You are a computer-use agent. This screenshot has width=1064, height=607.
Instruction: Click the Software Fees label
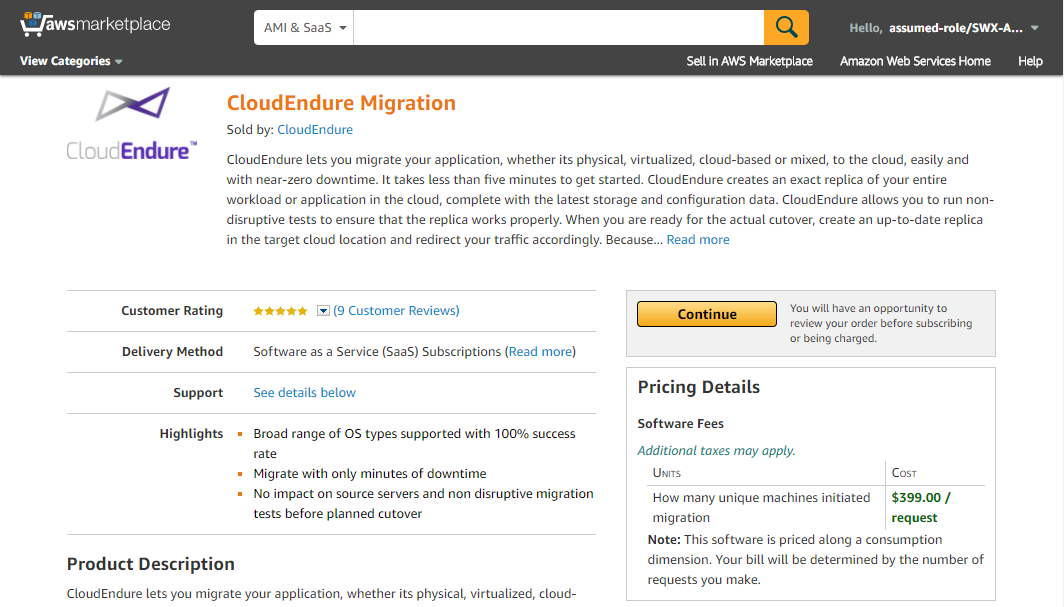pos(680,423)
